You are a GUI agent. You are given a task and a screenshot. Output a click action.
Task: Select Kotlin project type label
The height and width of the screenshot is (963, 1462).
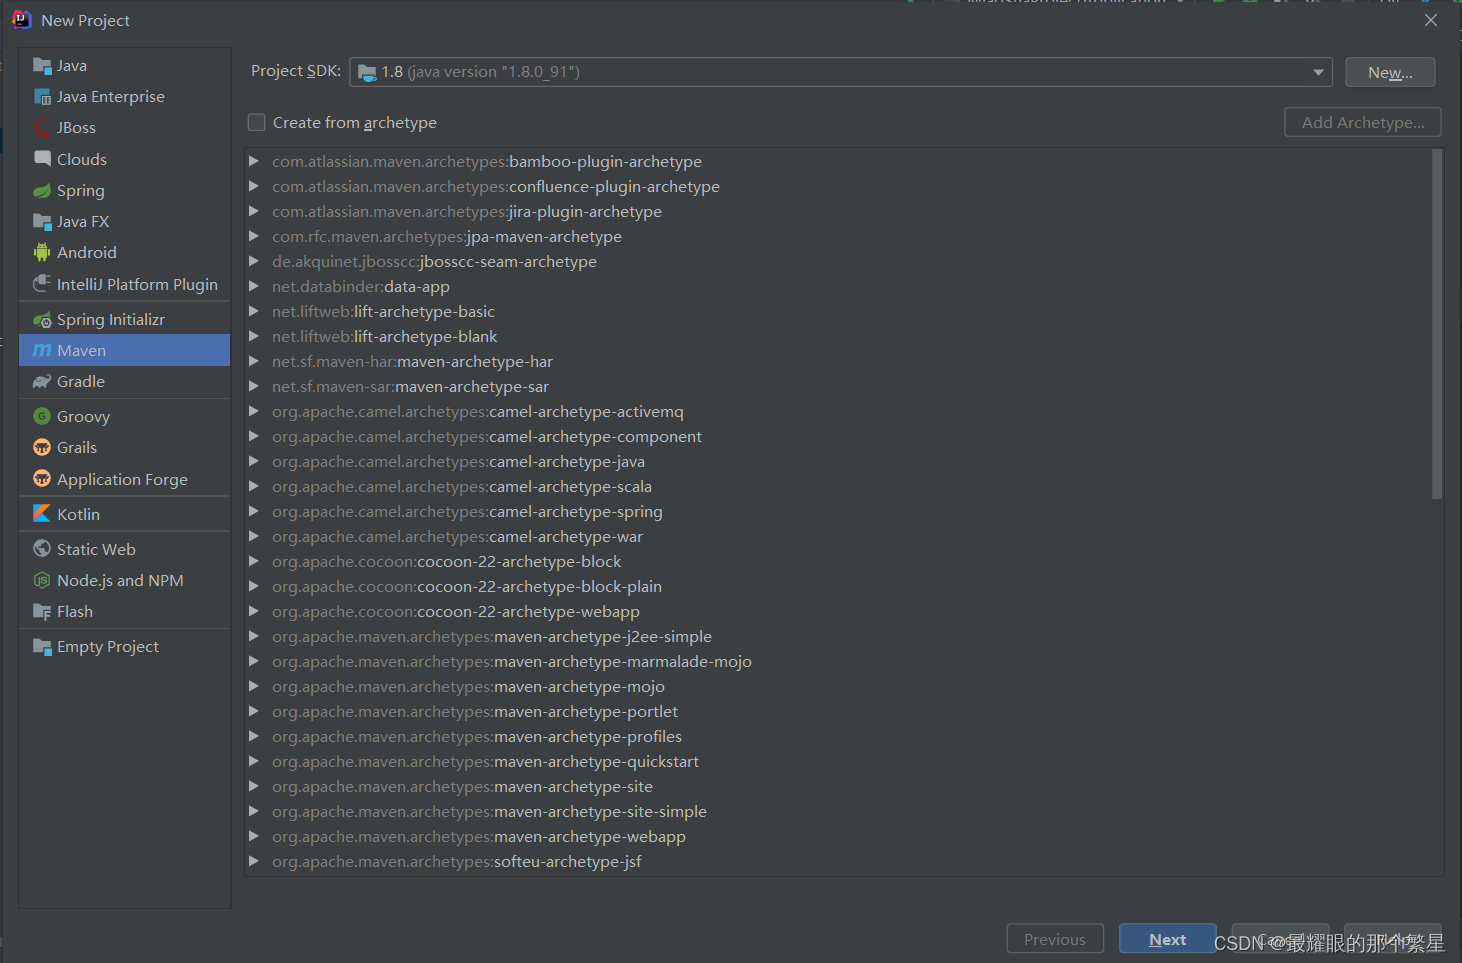[78, 514]
